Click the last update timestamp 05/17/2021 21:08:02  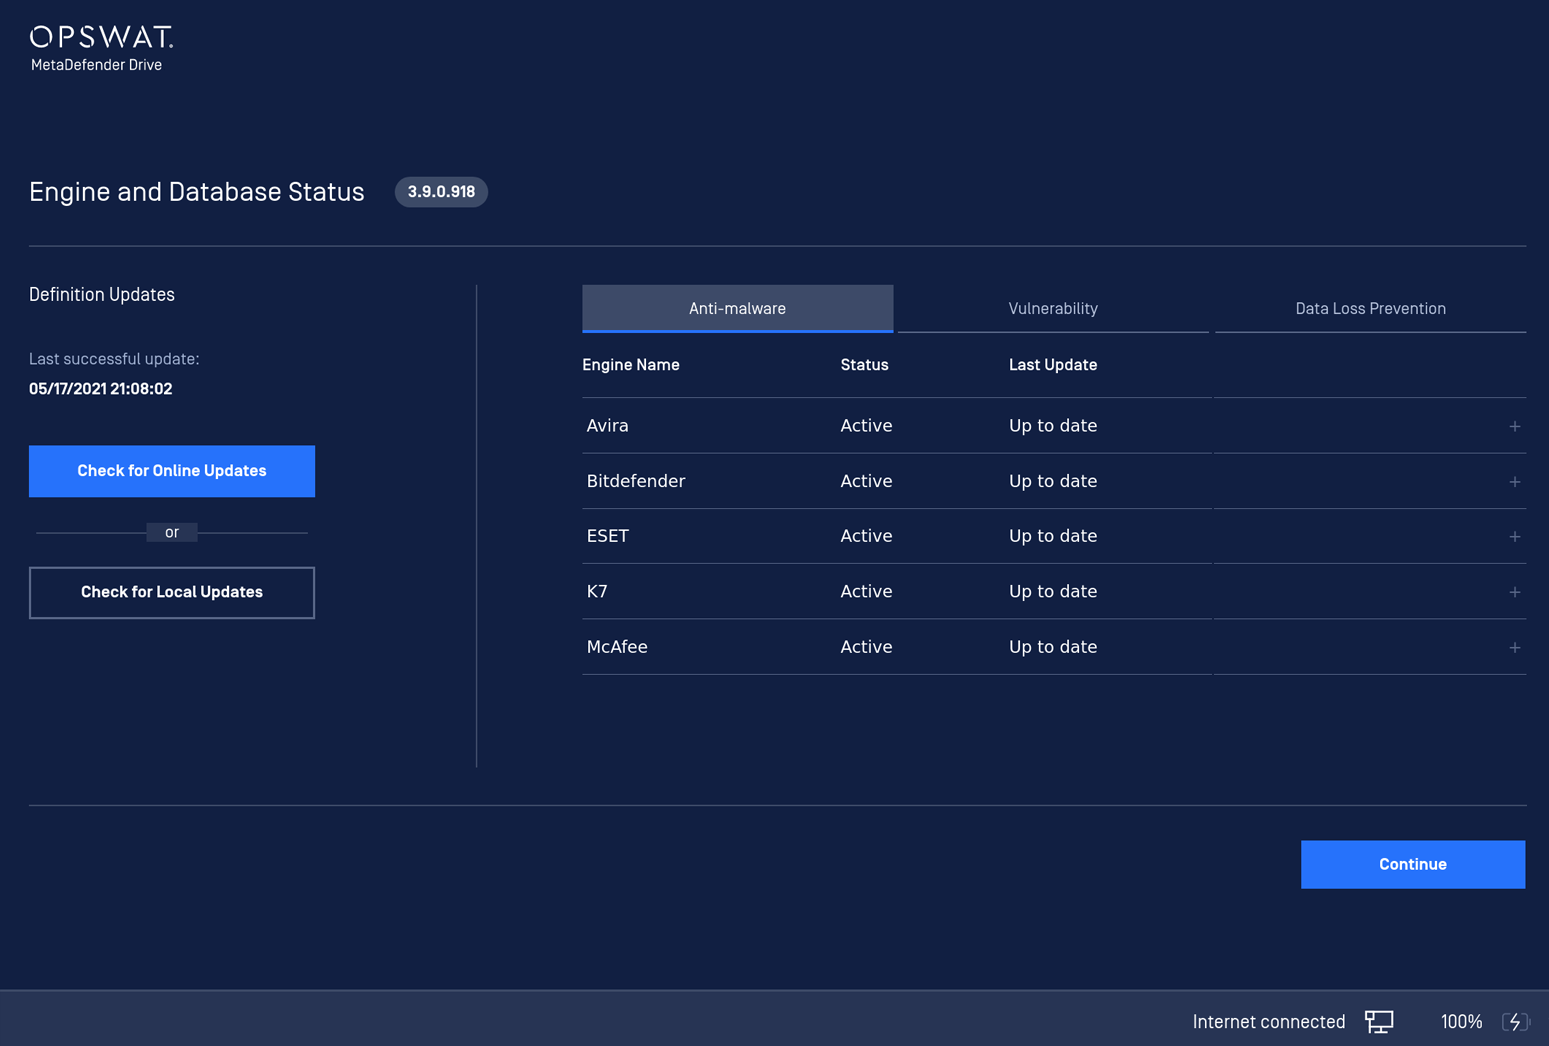[x=100, y=389]
